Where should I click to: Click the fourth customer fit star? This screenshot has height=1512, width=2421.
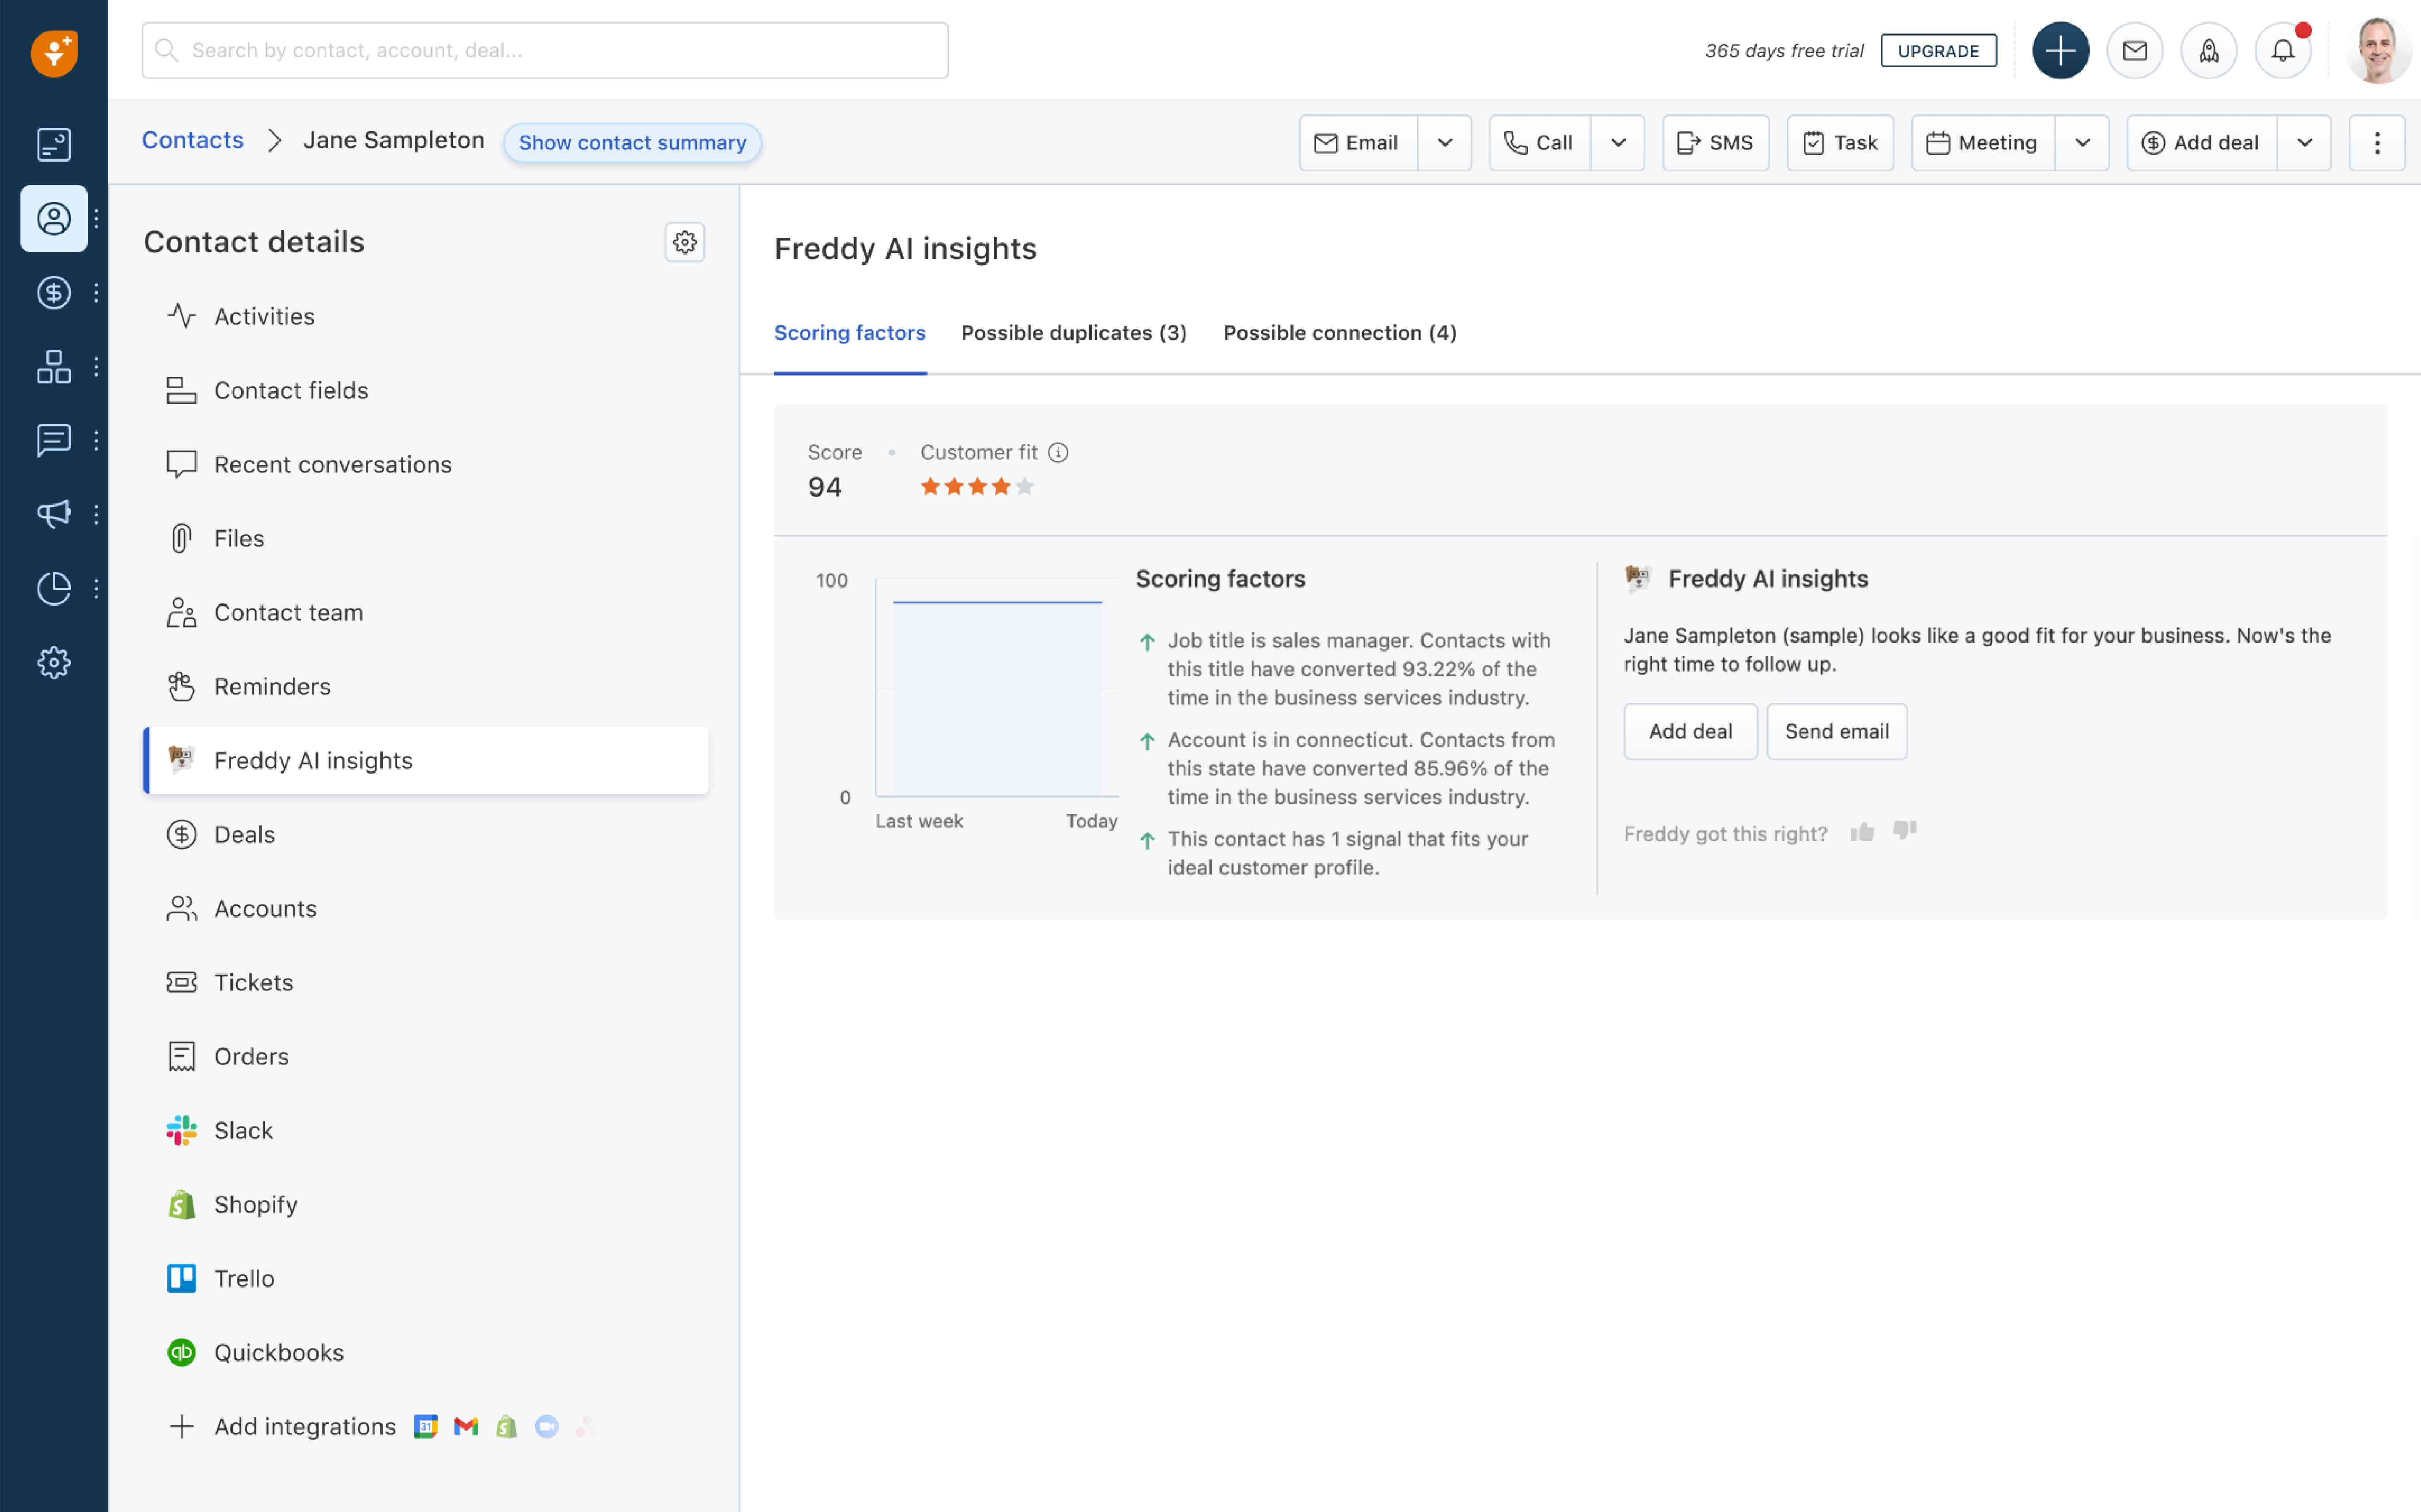[1001, 486]
